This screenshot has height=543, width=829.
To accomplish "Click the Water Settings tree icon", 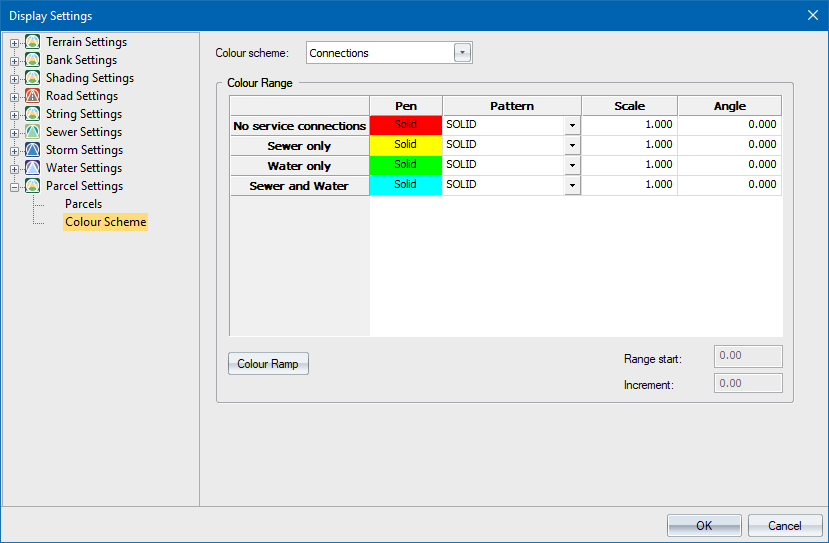I will tap(33, 168).
